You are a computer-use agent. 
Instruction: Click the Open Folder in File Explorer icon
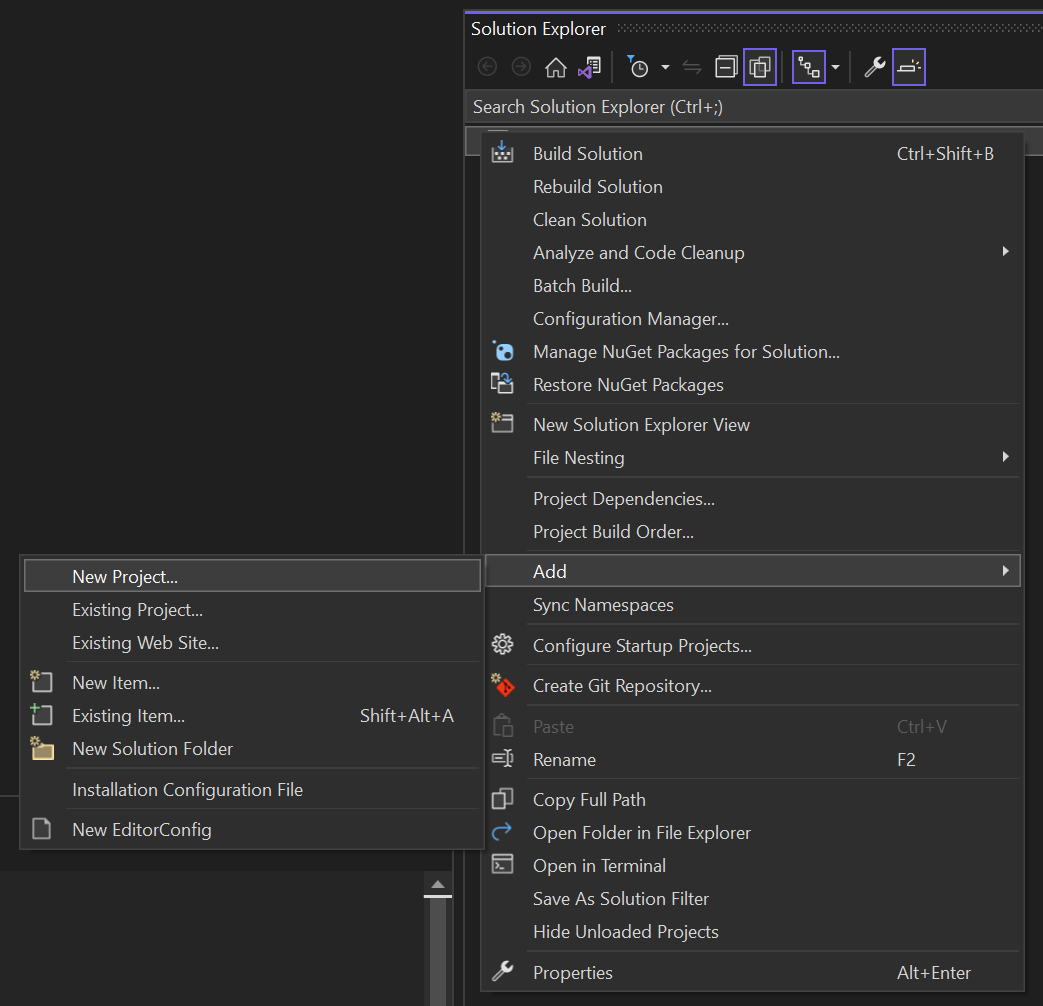[502, 831]
